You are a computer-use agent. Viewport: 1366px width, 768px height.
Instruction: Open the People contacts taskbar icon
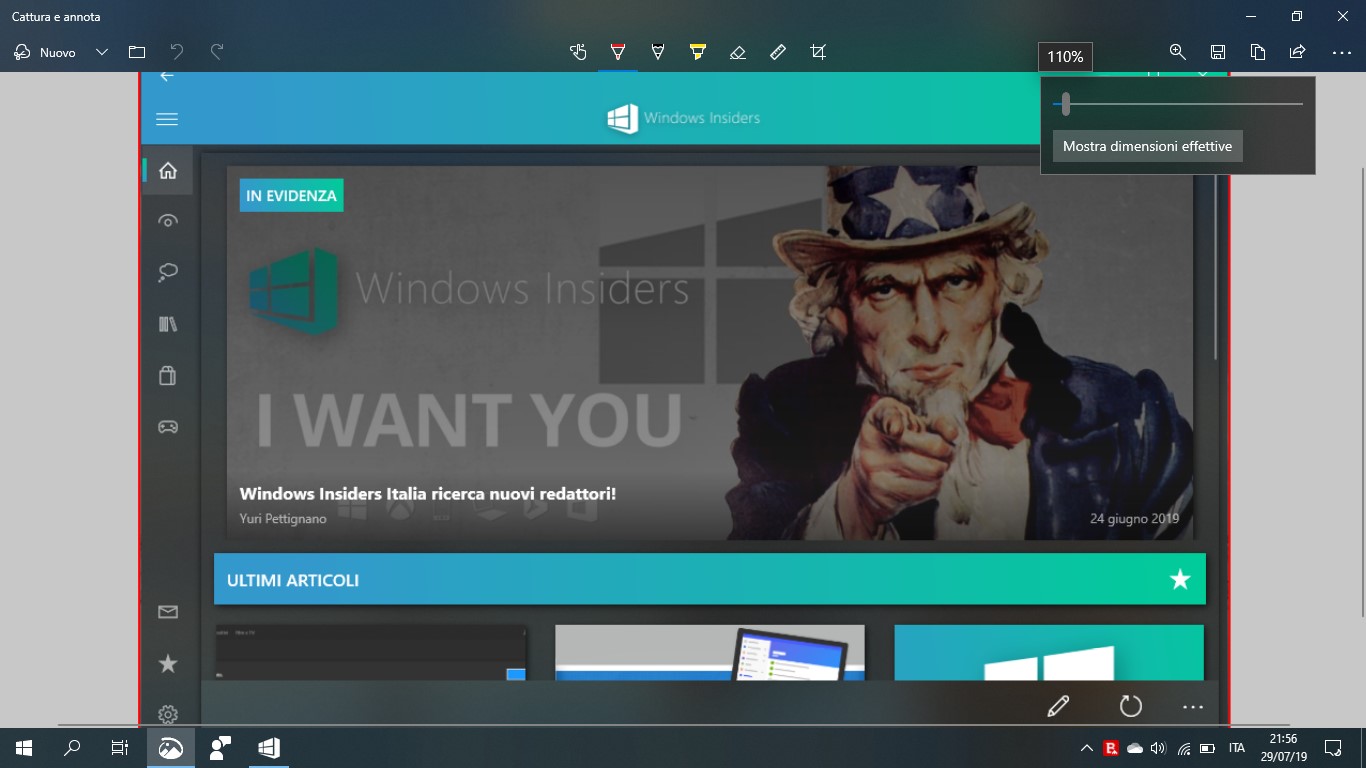tap(220, 747)
